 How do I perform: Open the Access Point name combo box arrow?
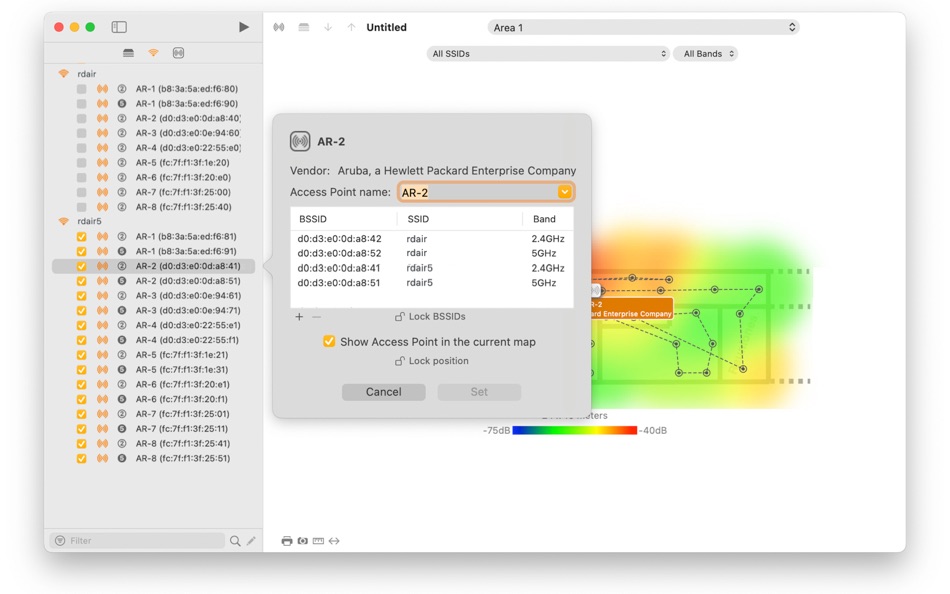tap(564, 192)
